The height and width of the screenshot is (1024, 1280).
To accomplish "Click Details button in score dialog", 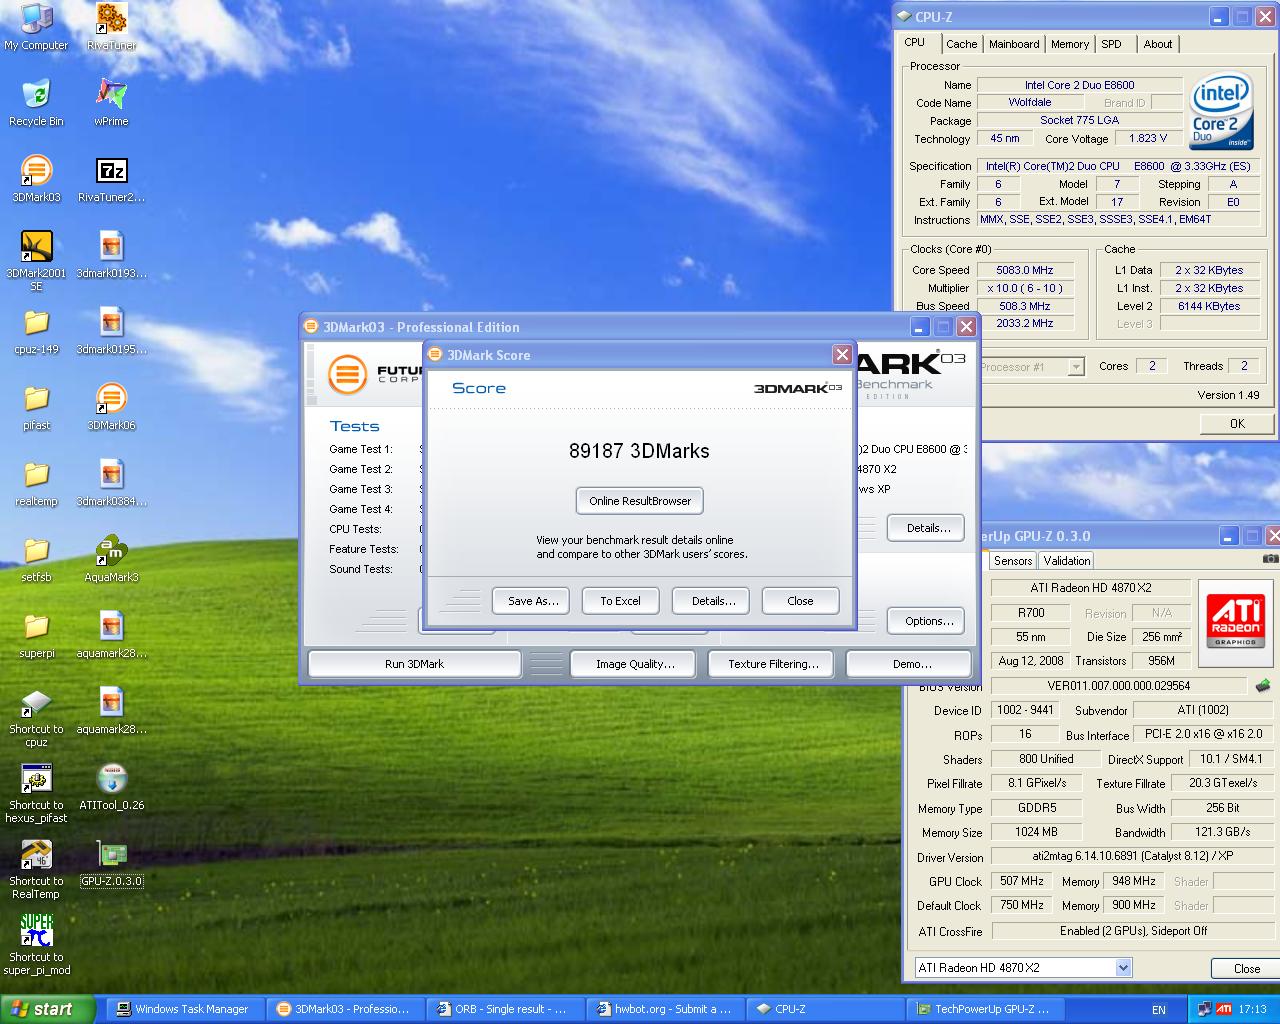I will click(713, 601).
